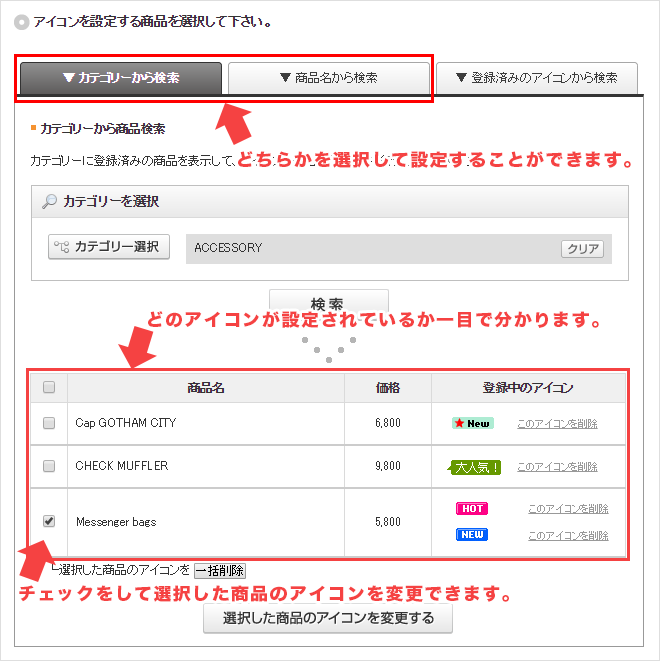Viewport: 660px width, 661px height.
Task: Click CHECK MUFFLER product name
Action: click(x=122, y=466)
